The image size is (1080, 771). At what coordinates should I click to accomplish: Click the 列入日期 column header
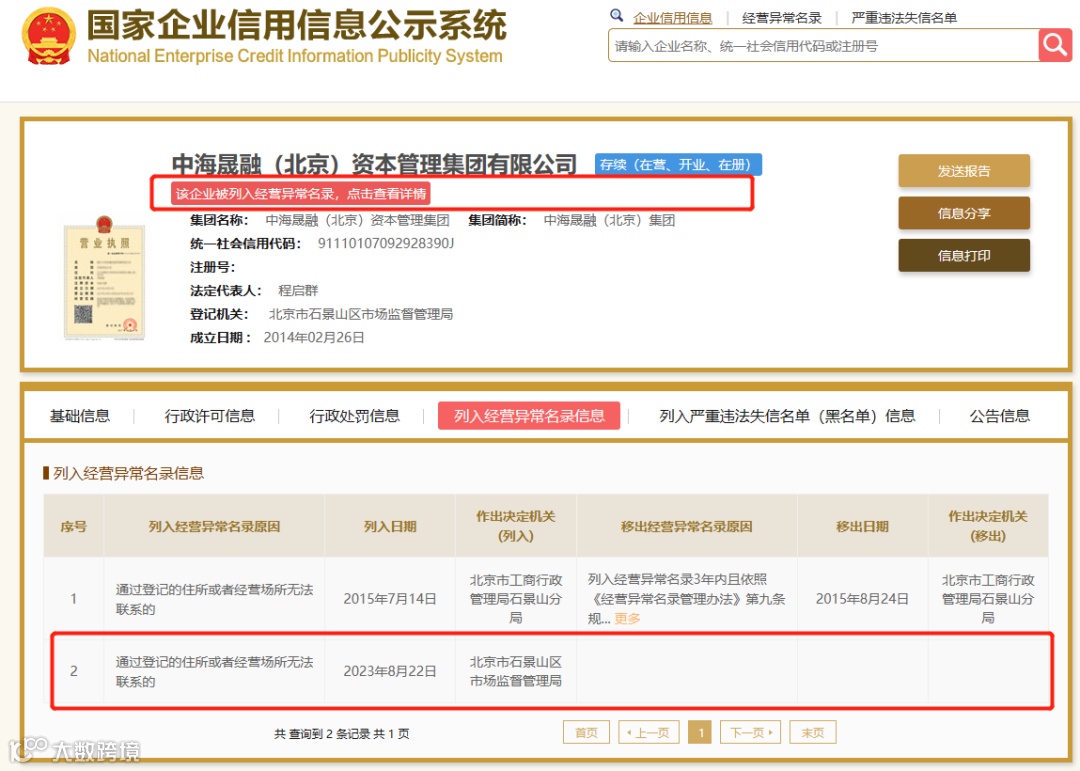[x=390, y=526]
